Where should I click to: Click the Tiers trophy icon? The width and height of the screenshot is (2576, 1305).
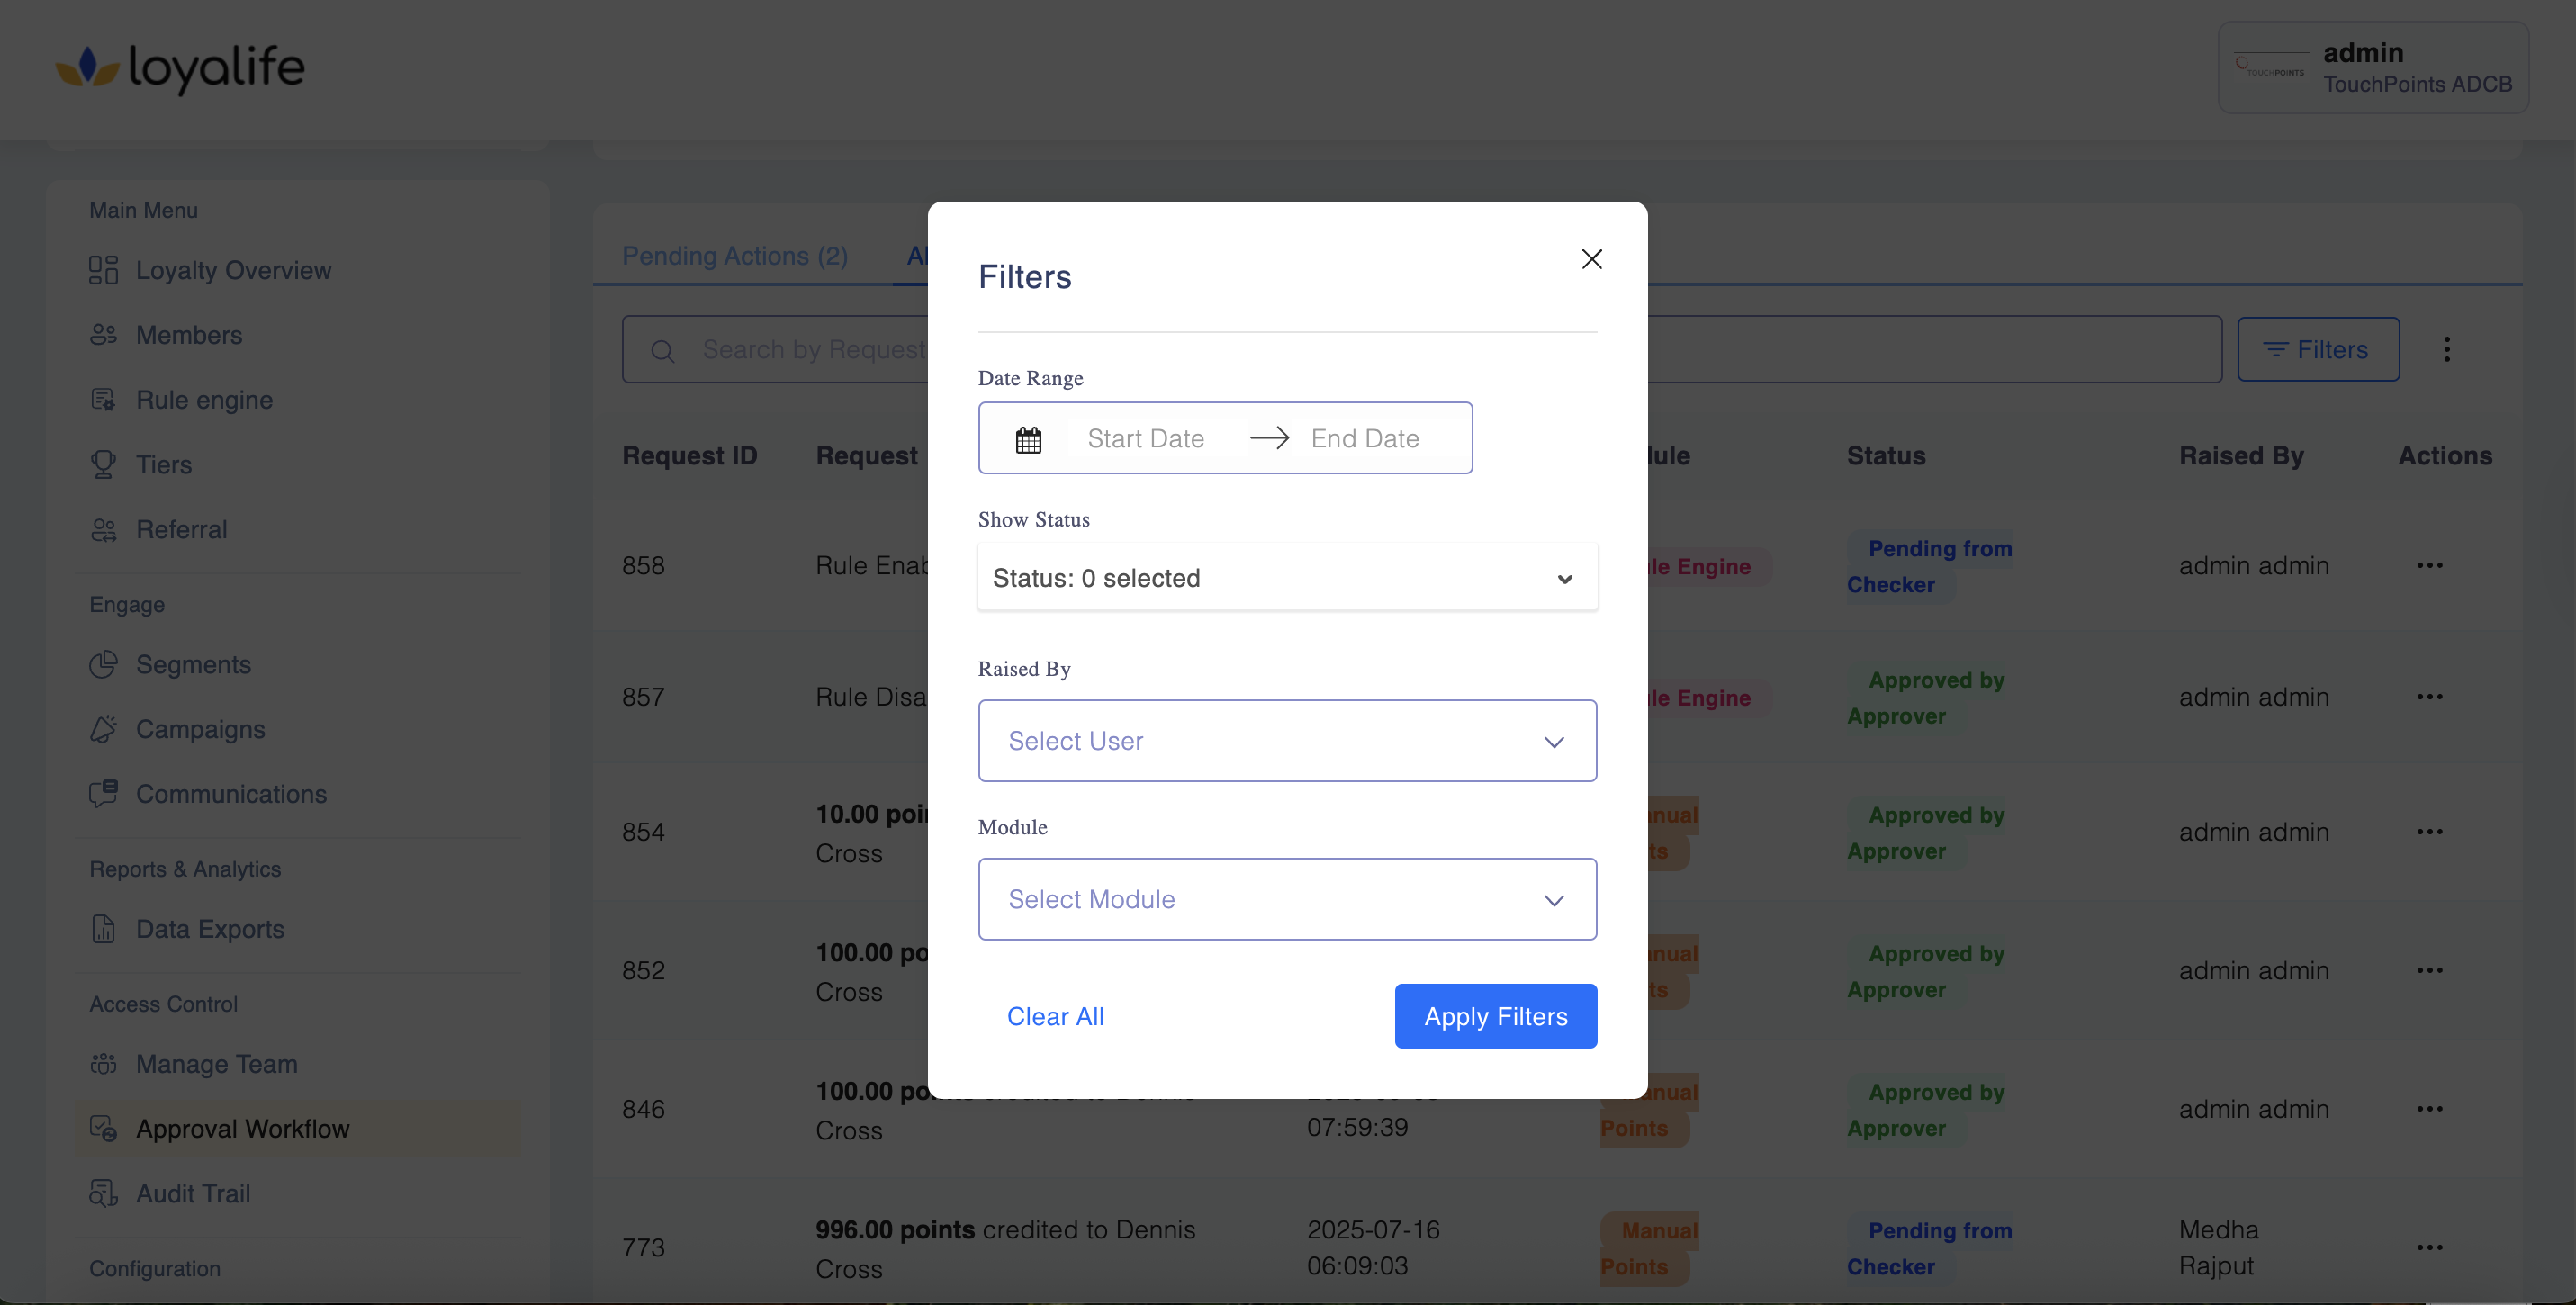point(103,465)
